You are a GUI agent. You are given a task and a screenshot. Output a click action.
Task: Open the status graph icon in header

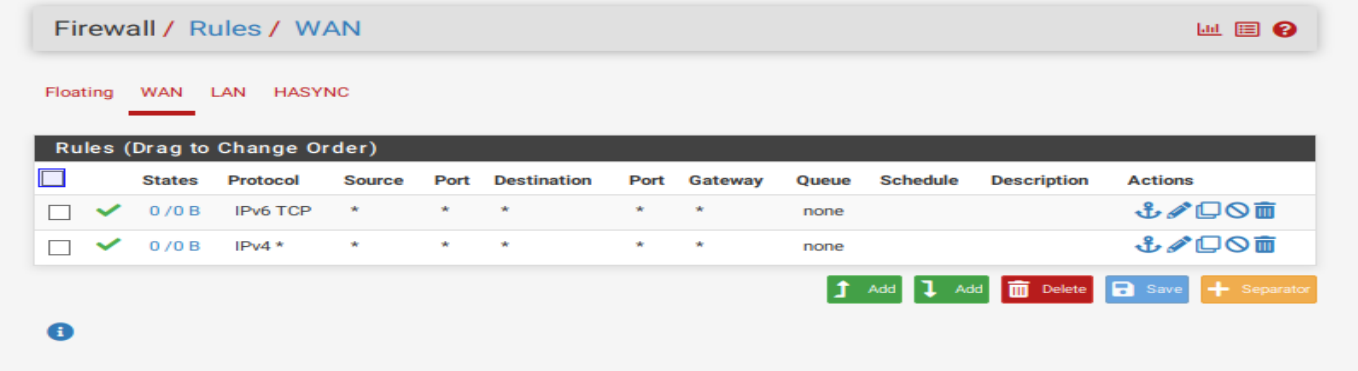point(1210,29)
